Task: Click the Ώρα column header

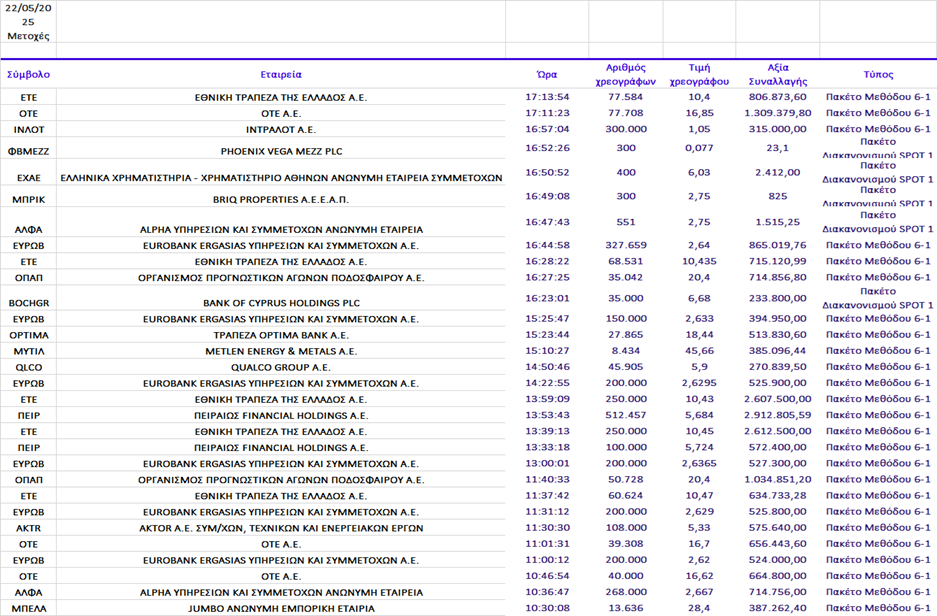Action: click(547, 75)
